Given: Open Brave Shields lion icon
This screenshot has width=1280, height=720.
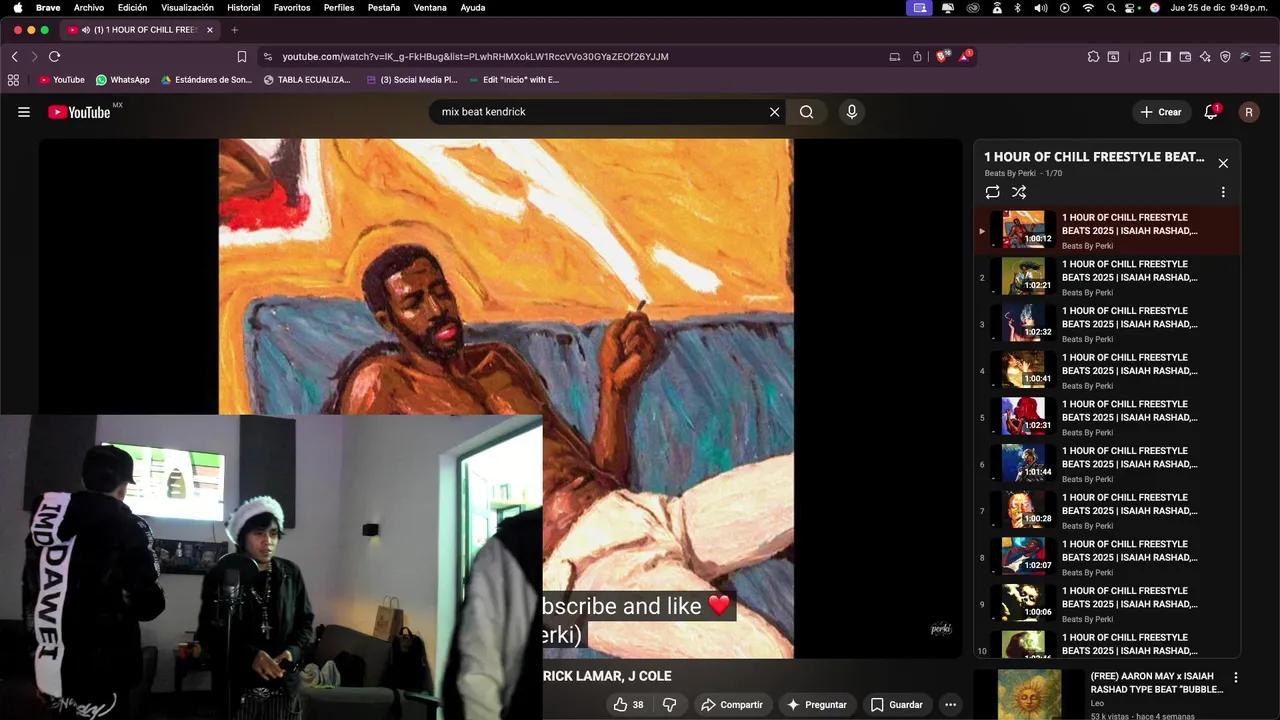Looking at the screenshot, I should coord(941,57).
